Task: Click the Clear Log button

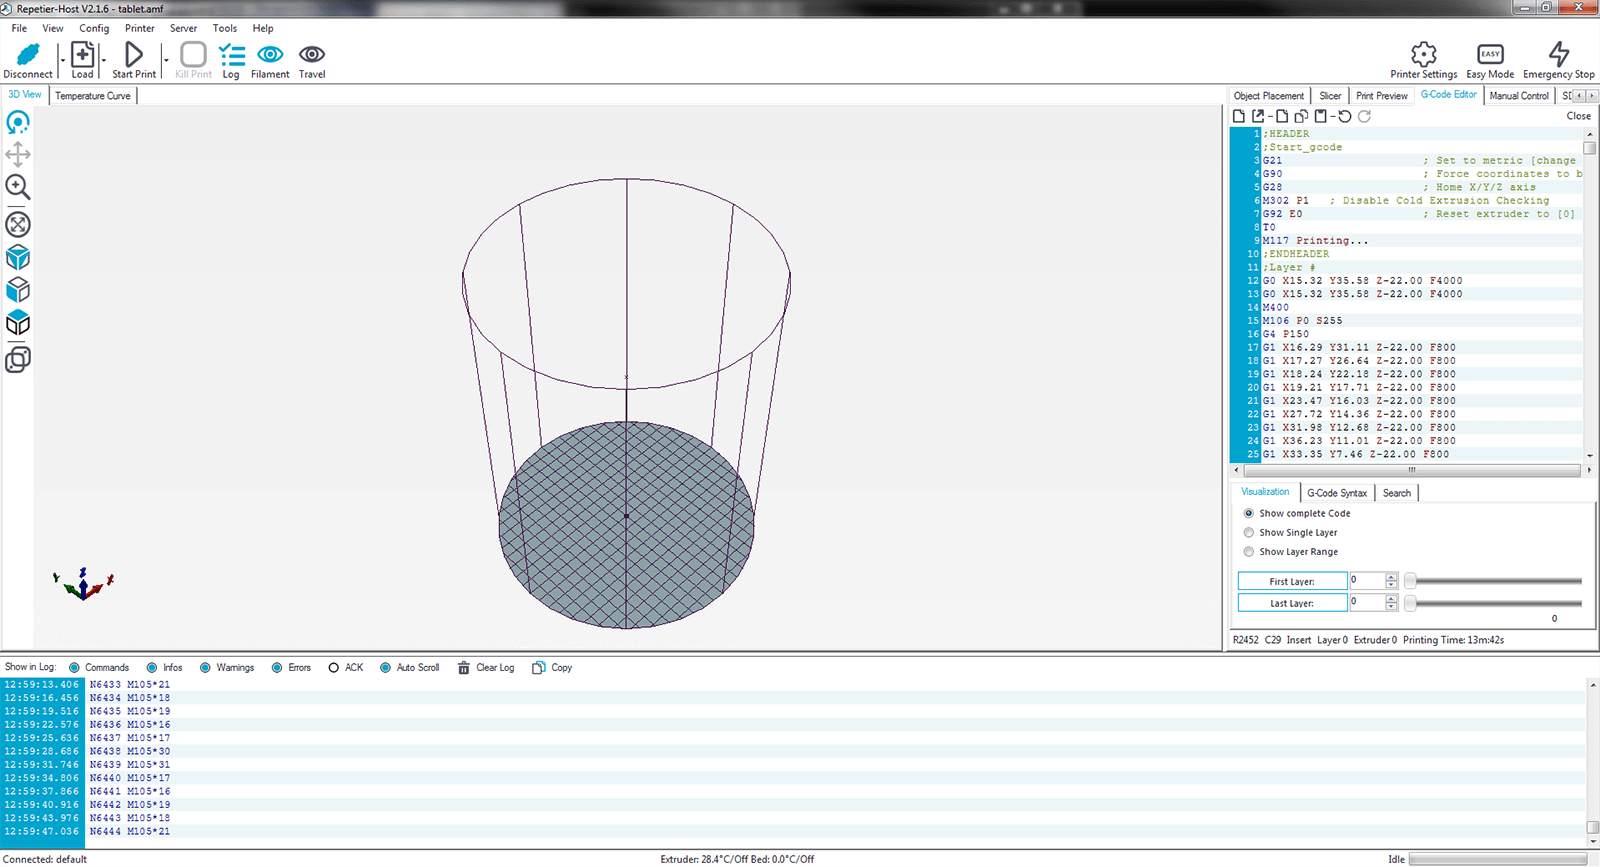Action: [x=486, y=668]
